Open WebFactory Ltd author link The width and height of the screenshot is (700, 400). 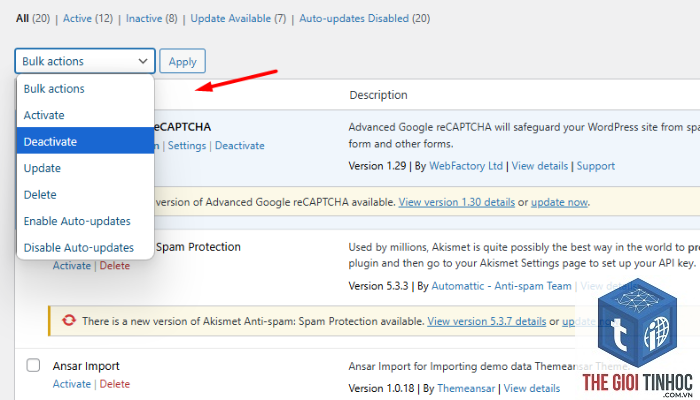coord(466,166)
